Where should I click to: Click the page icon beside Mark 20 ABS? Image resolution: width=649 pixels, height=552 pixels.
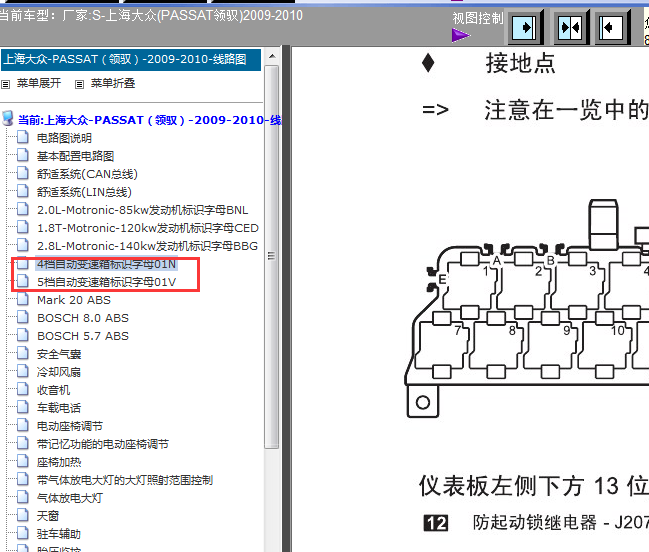point(23,299)
